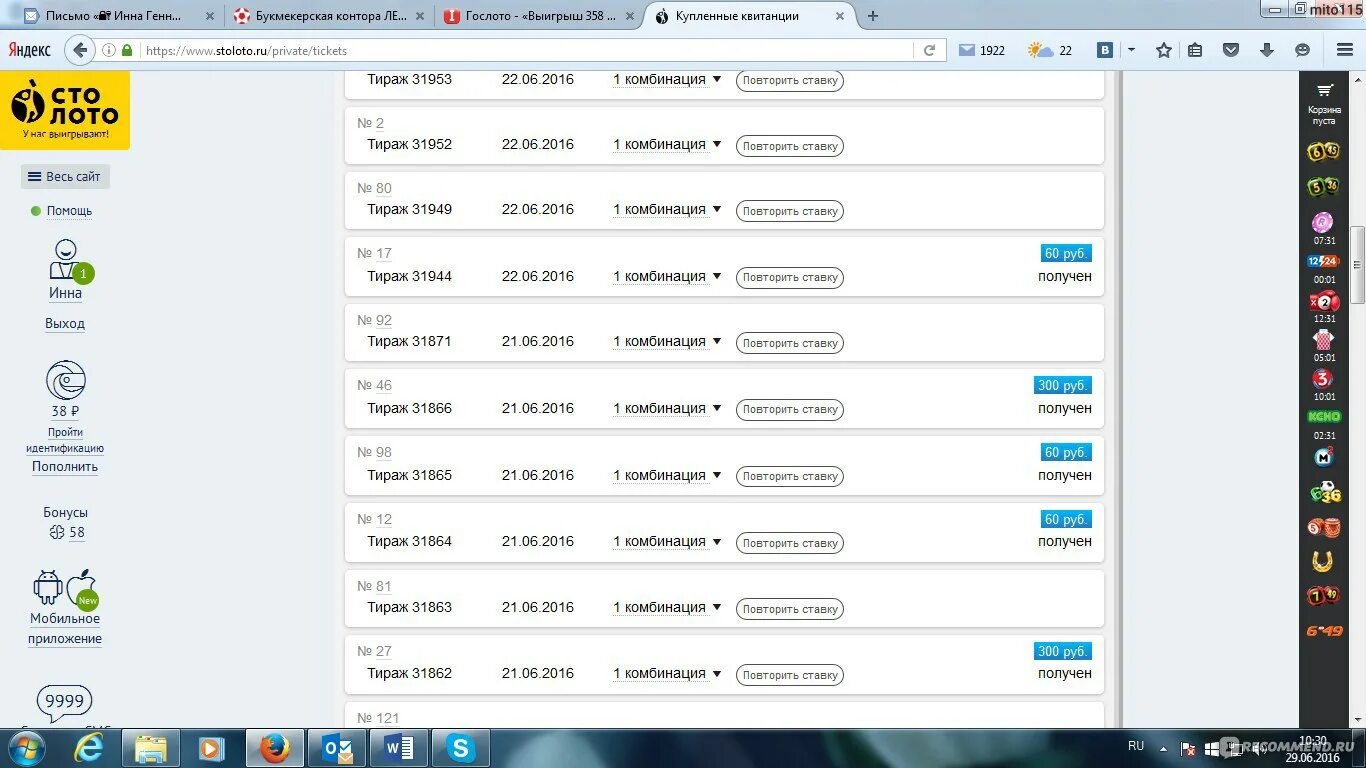Open the 12/24 lottery icon

(x=1323, y=261)
